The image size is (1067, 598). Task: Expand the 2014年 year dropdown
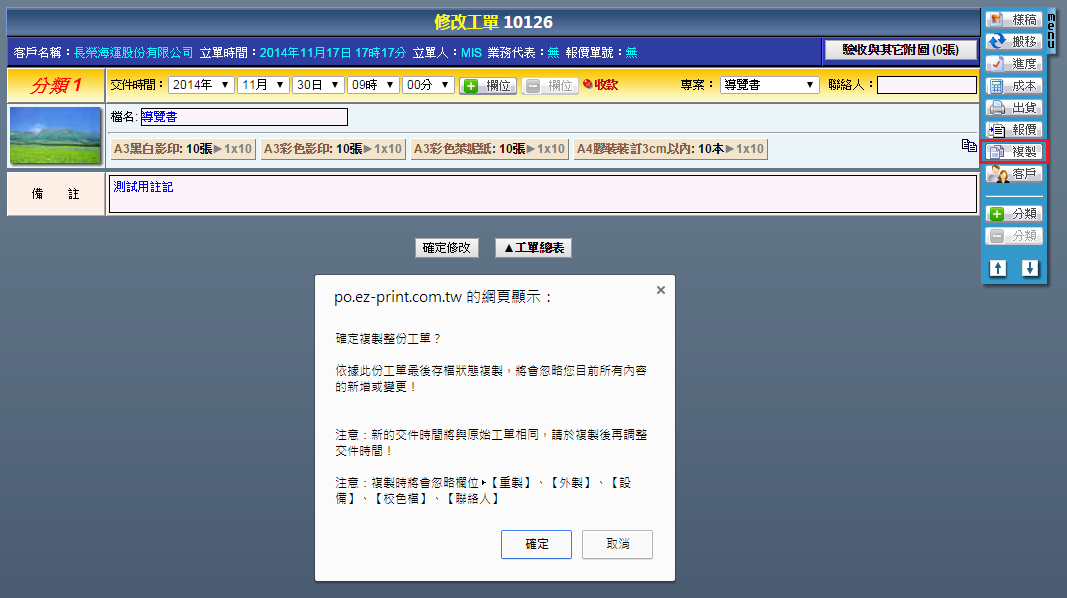(201, 85)
